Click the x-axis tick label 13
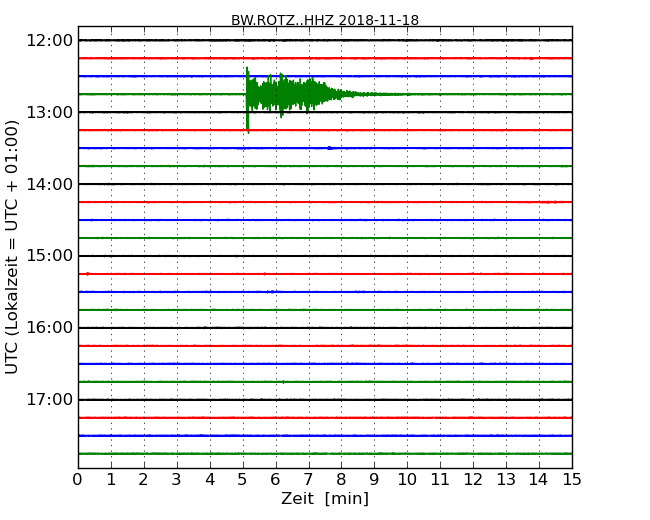 (506, 480)
